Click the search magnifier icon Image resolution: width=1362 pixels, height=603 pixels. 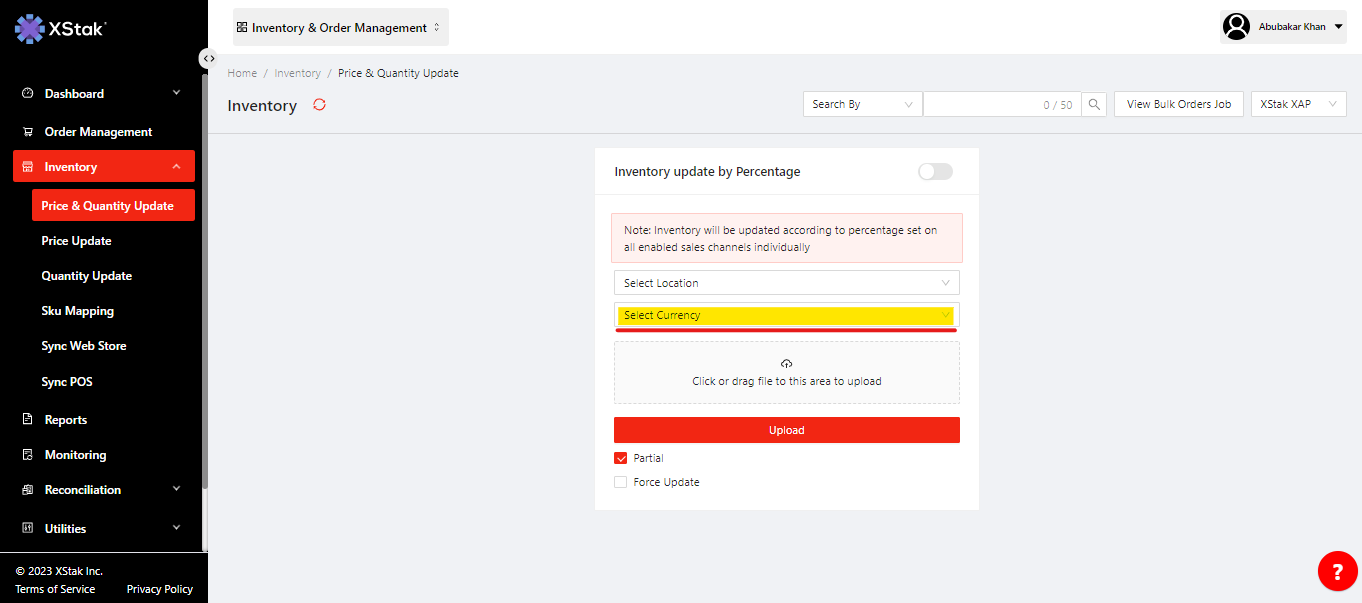pyautogui.click(x=1094, y=104)
